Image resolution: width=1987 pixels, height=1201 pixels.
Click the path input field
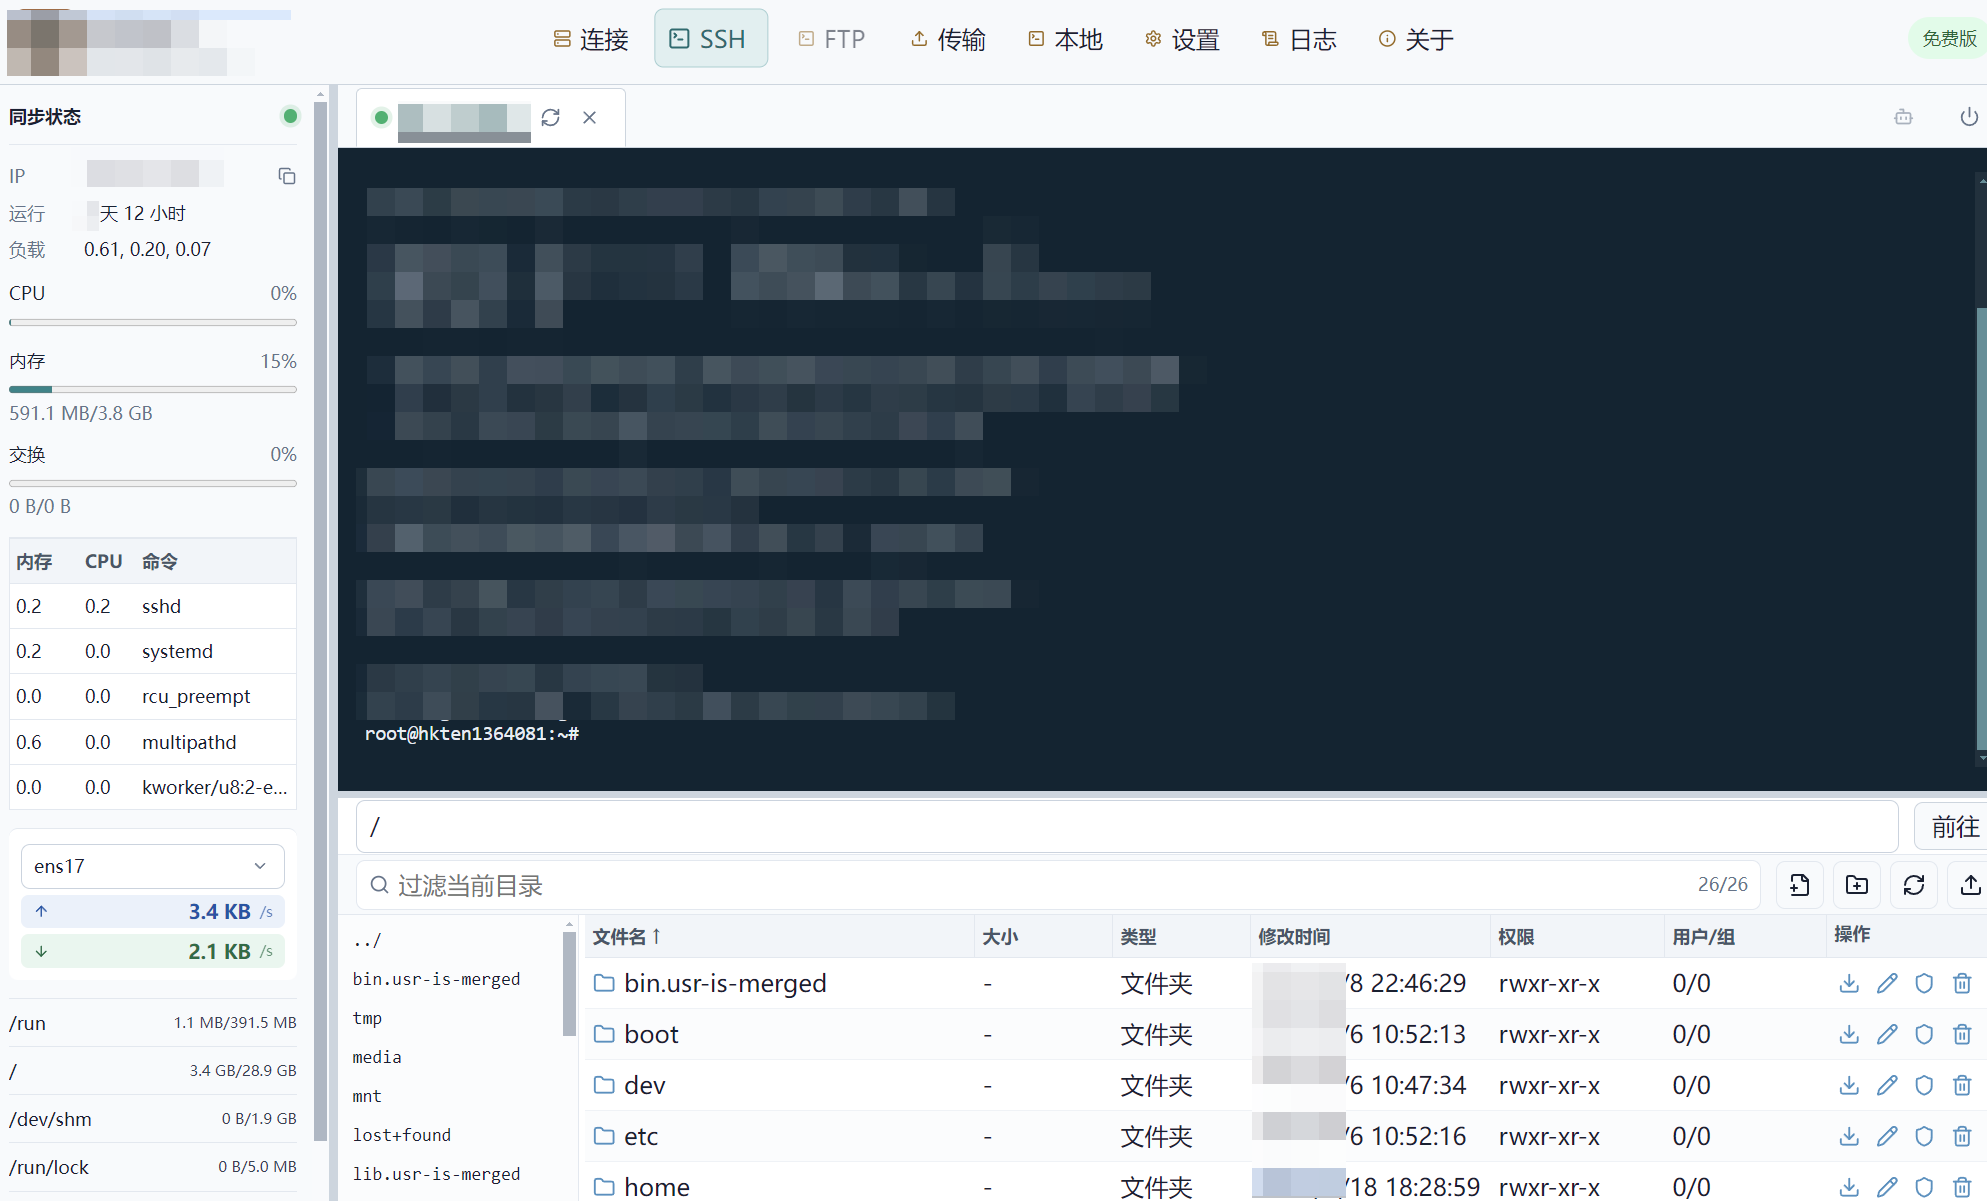[1127, 827]
